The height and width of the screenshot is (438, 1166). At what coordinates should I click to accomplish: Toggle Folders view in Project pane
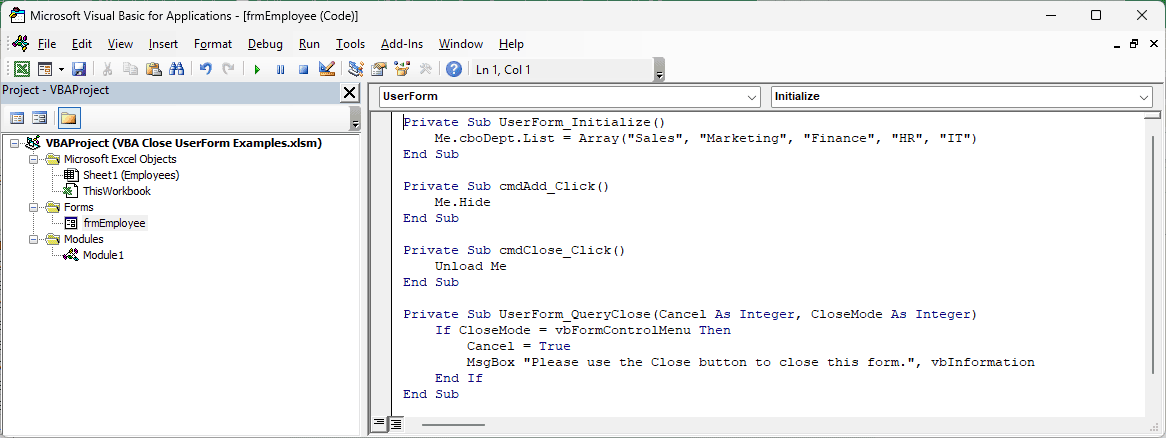click(x=69, y=117)
